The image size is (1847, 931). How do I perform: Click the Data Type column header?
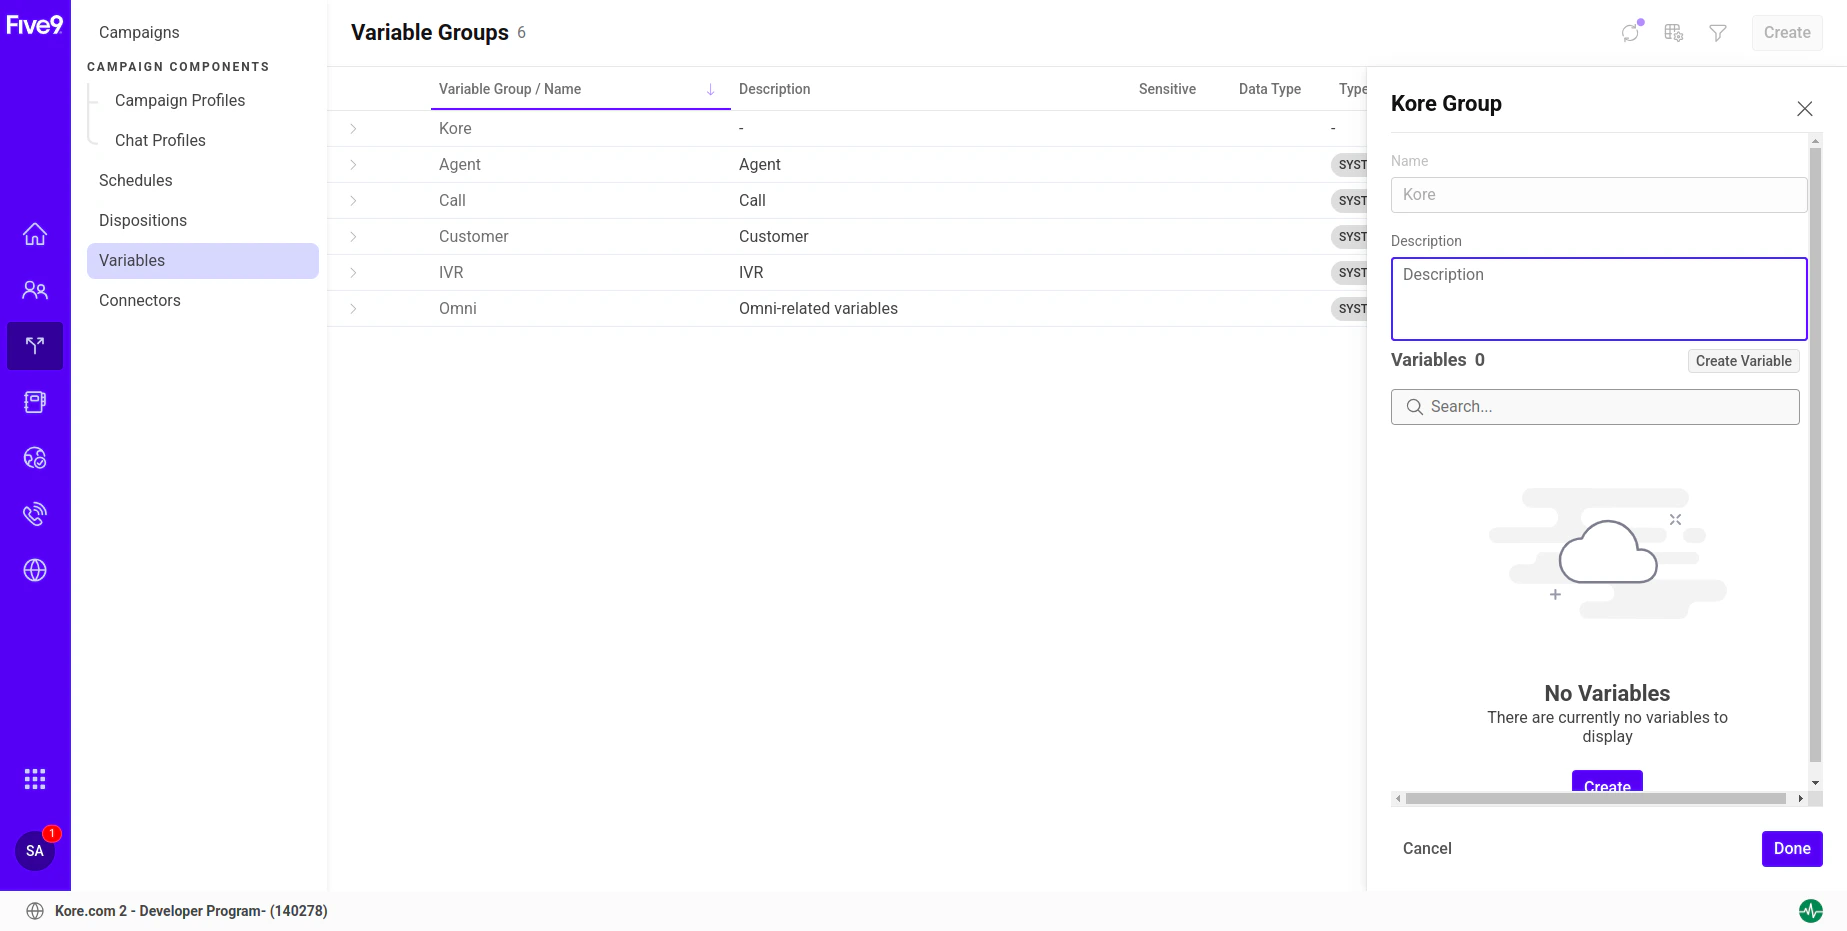coord(1270,89)
